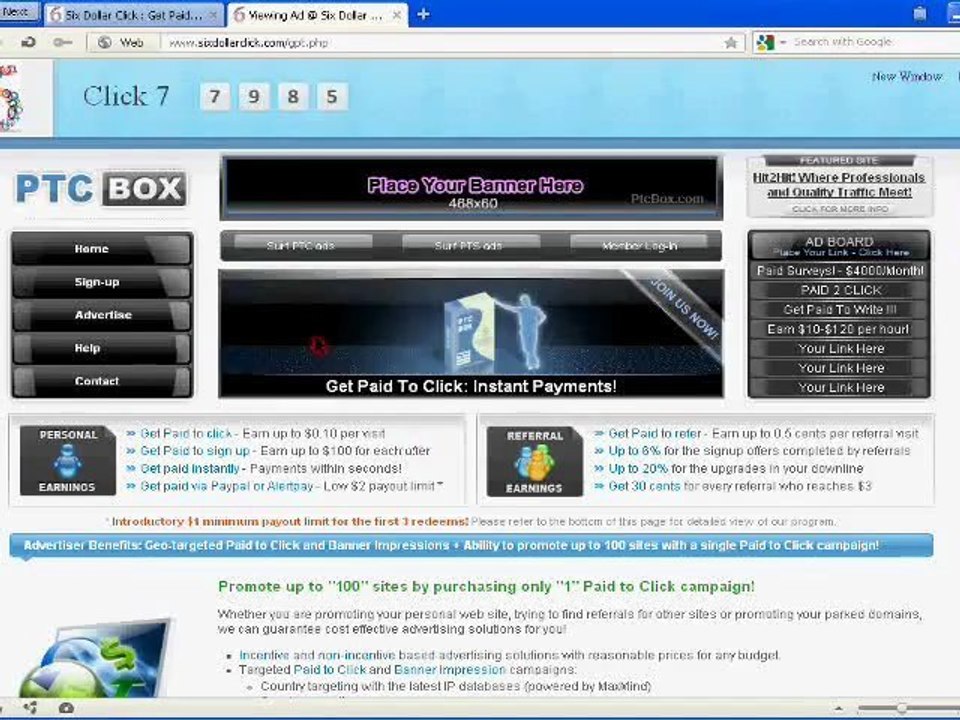Open Get Paid To Write ad link
The width and height of the screenshot is (960, 720).
click(x=840, y=310)
